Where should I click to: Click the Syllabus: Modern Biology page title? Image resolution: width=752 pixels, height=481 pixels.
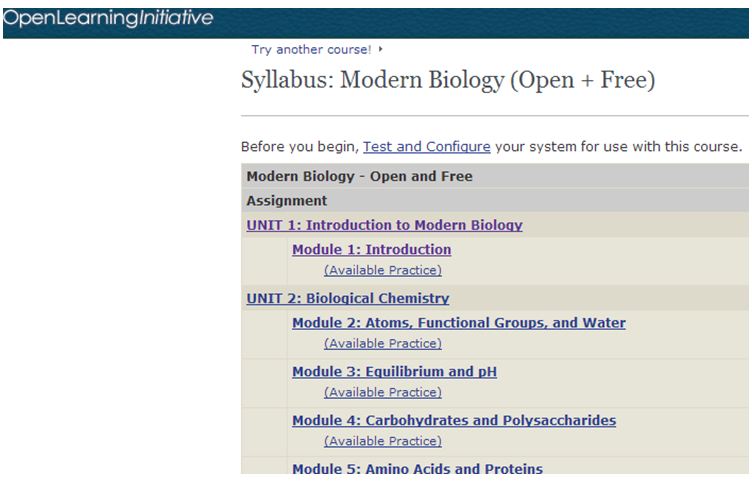tap(448, 80)
